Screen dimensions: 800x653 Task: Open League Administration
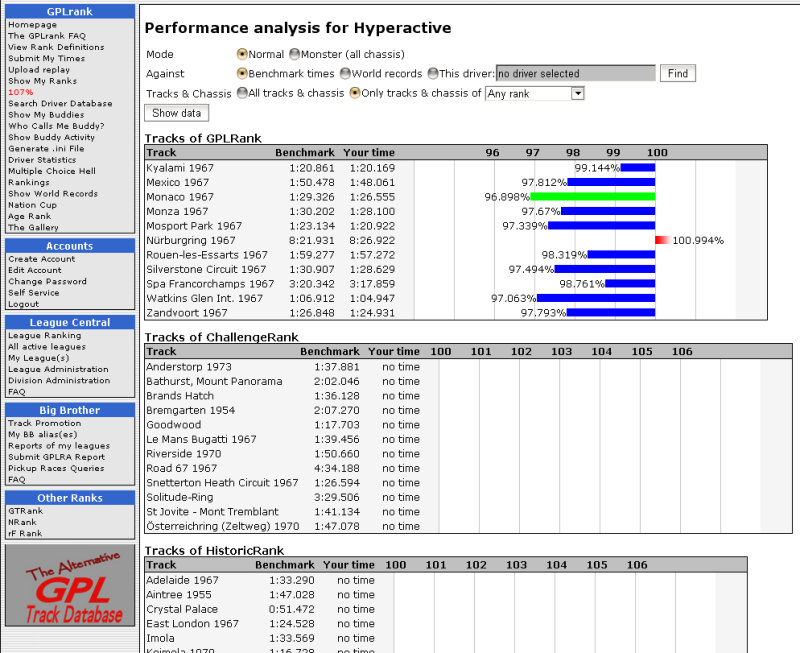[58, 369]
